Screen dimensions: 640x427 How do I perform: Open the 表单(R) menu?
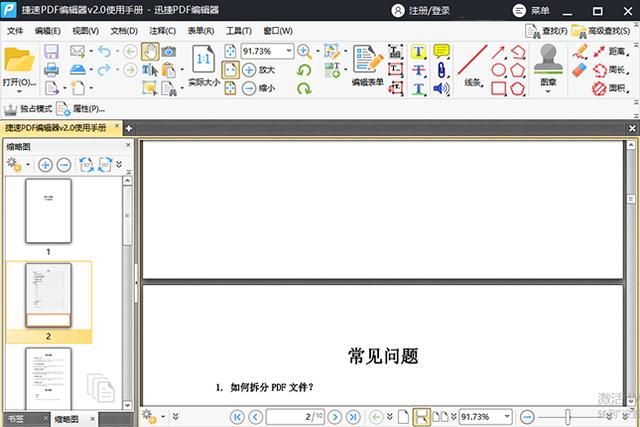coord(201,31)
